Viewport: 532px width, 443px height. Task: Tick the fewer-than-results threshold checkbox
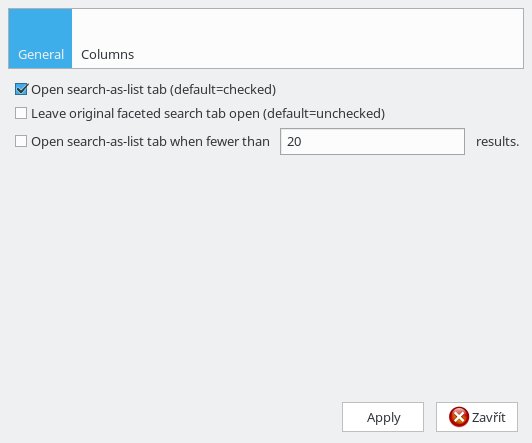[21, 141]
